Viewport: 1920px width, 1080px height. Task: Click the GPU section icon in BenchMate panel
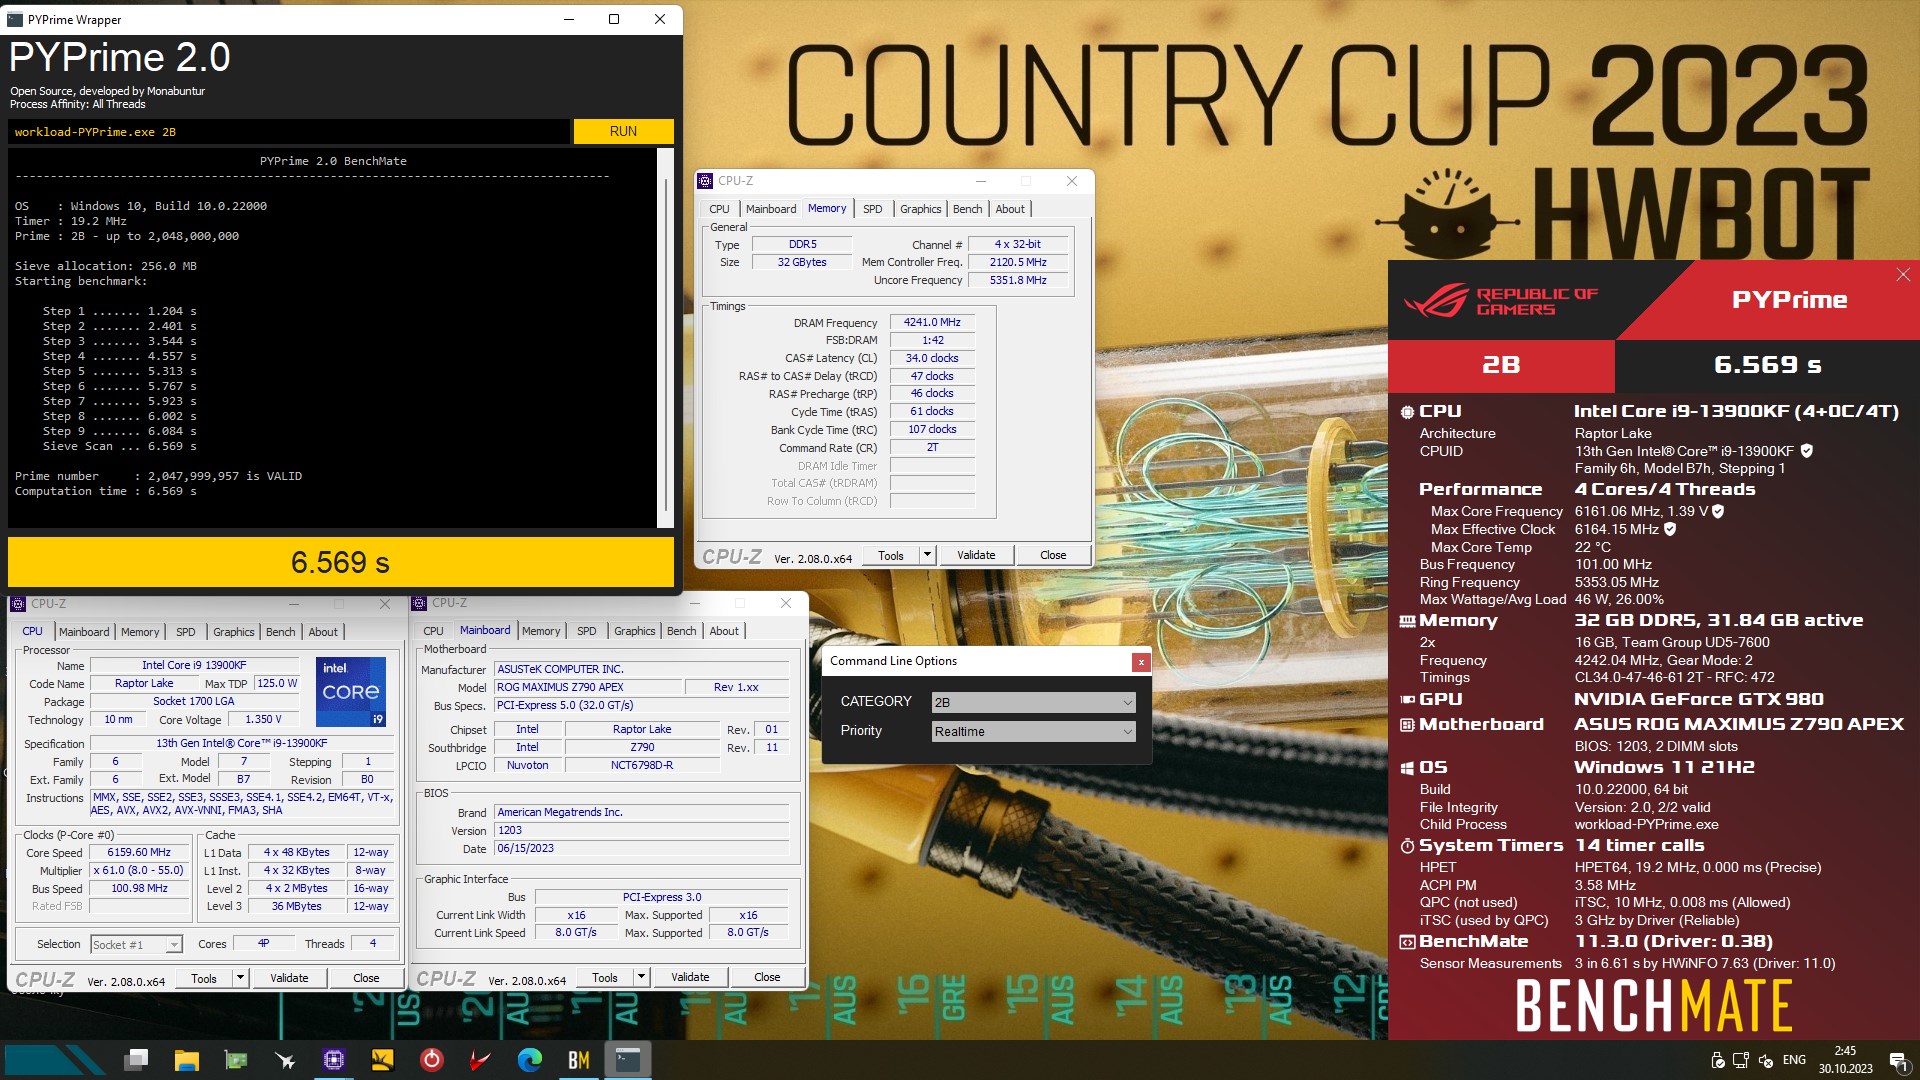click(1407, 700)
